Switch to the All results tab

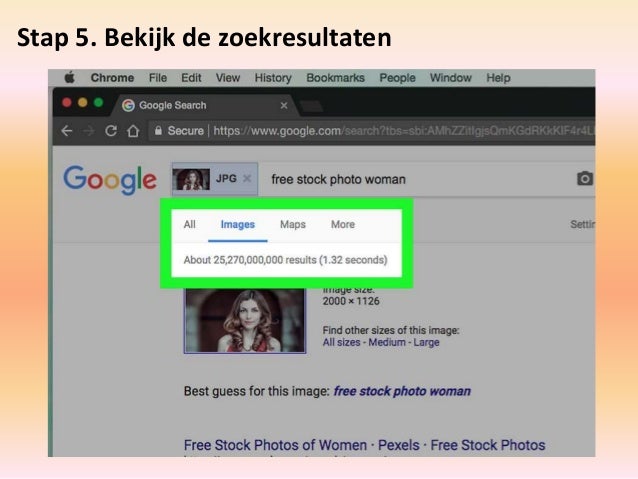click(x=190, y=224)
